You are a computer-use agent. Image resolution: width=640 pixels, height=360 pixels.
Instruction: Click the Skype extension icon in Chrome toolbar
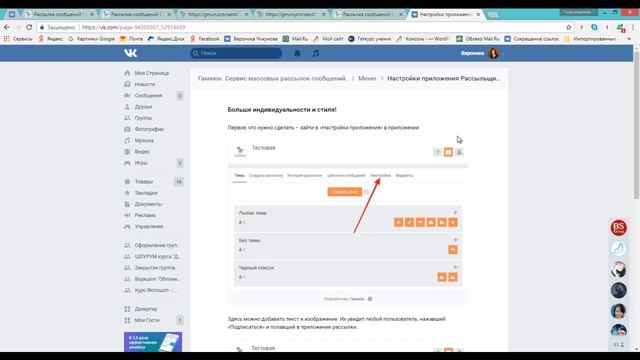coord(594,27)
